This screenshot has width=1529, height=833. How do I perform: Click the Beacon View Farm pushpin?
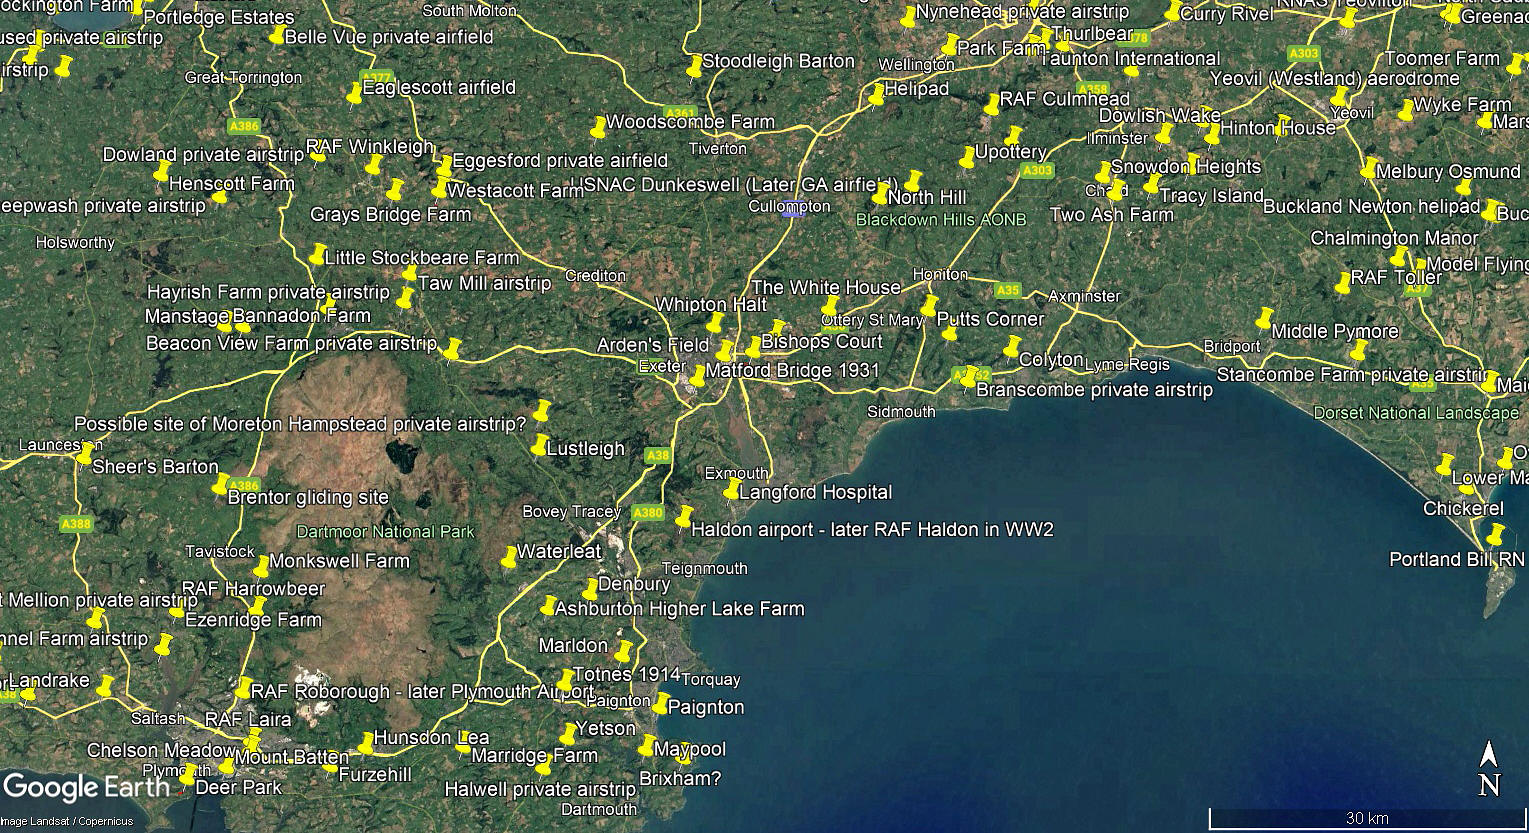pos(452,349)
